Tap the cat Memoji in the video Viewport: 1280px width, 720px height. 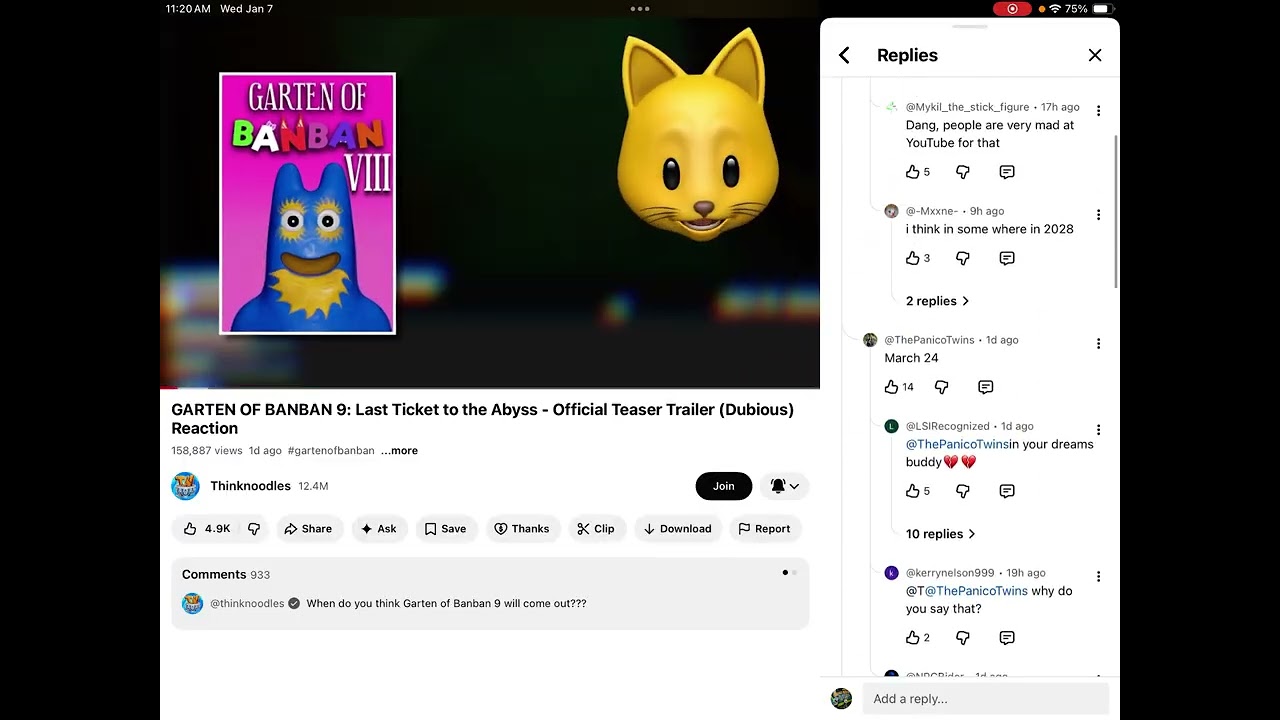[x=698, y=135]
